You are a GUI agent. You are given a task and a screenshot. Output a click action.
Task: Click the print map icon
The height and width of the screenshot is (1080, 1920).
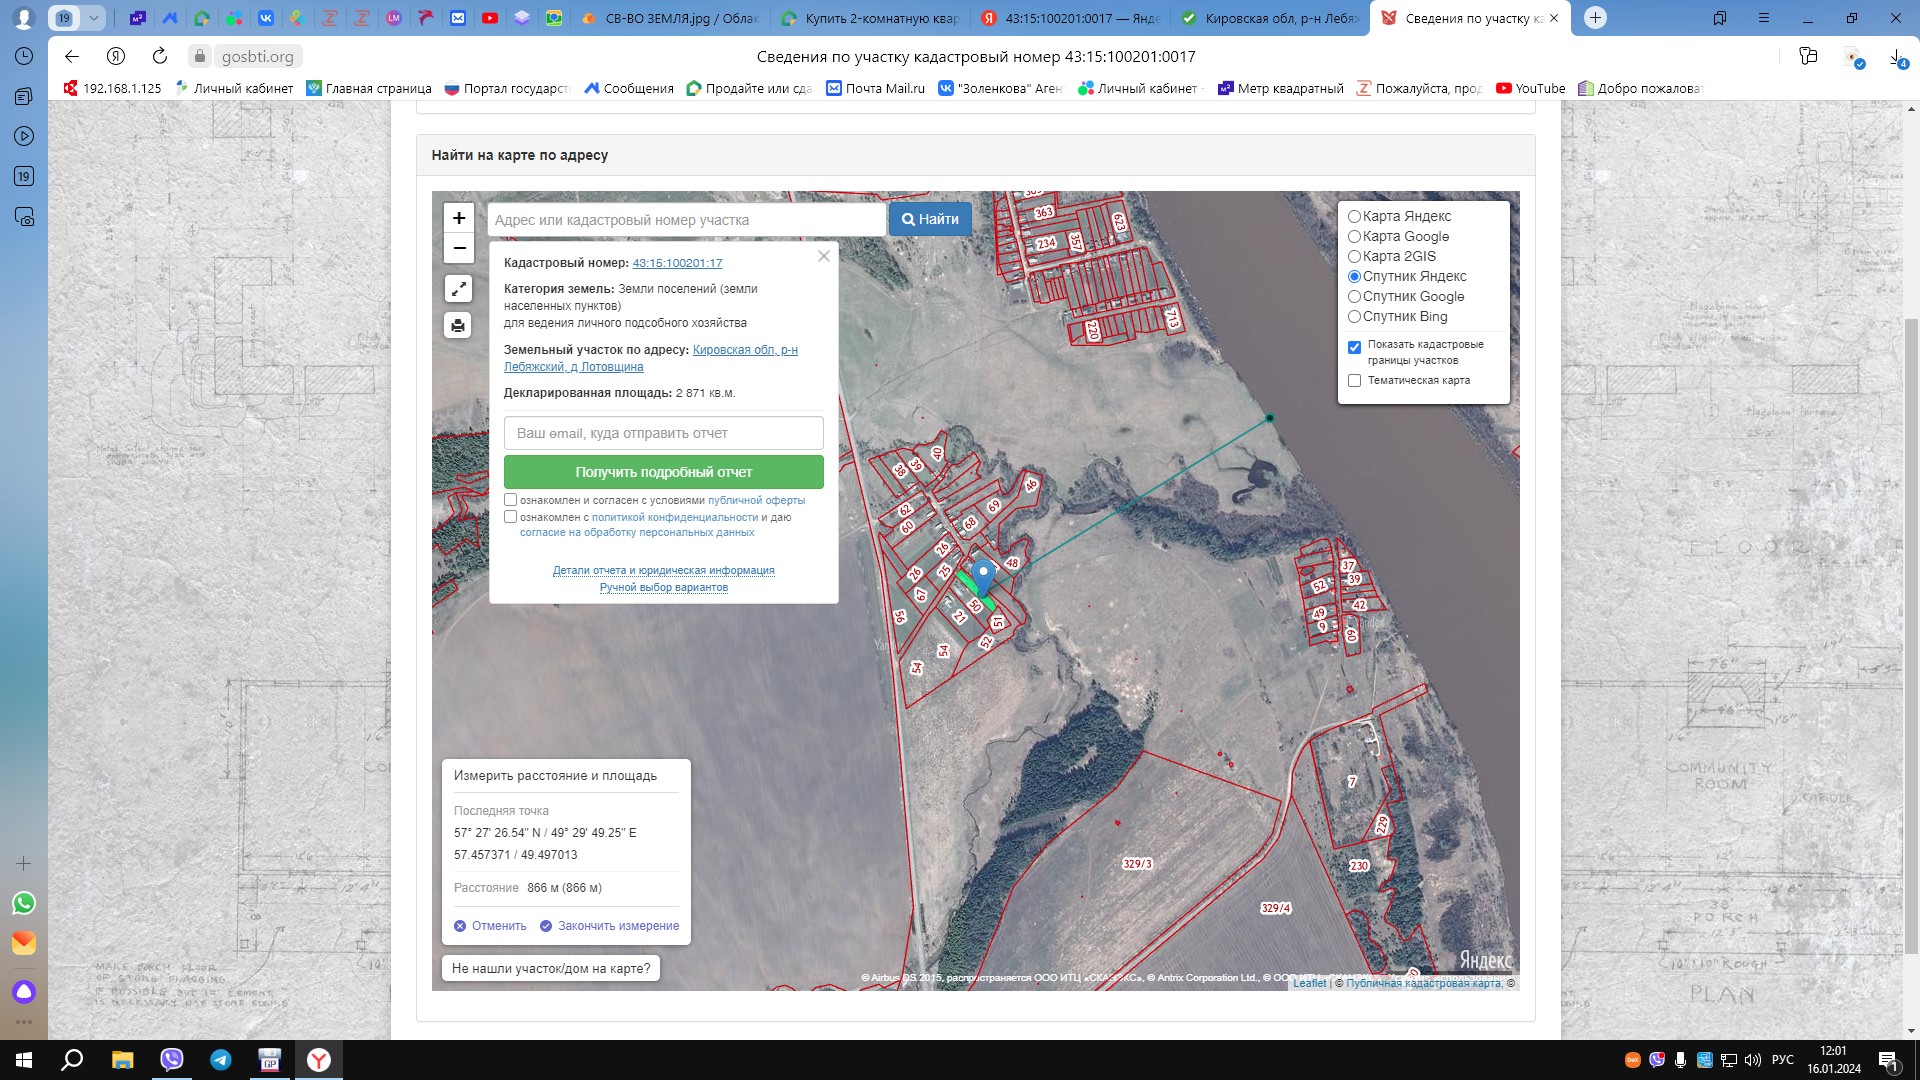pos(458,325)
